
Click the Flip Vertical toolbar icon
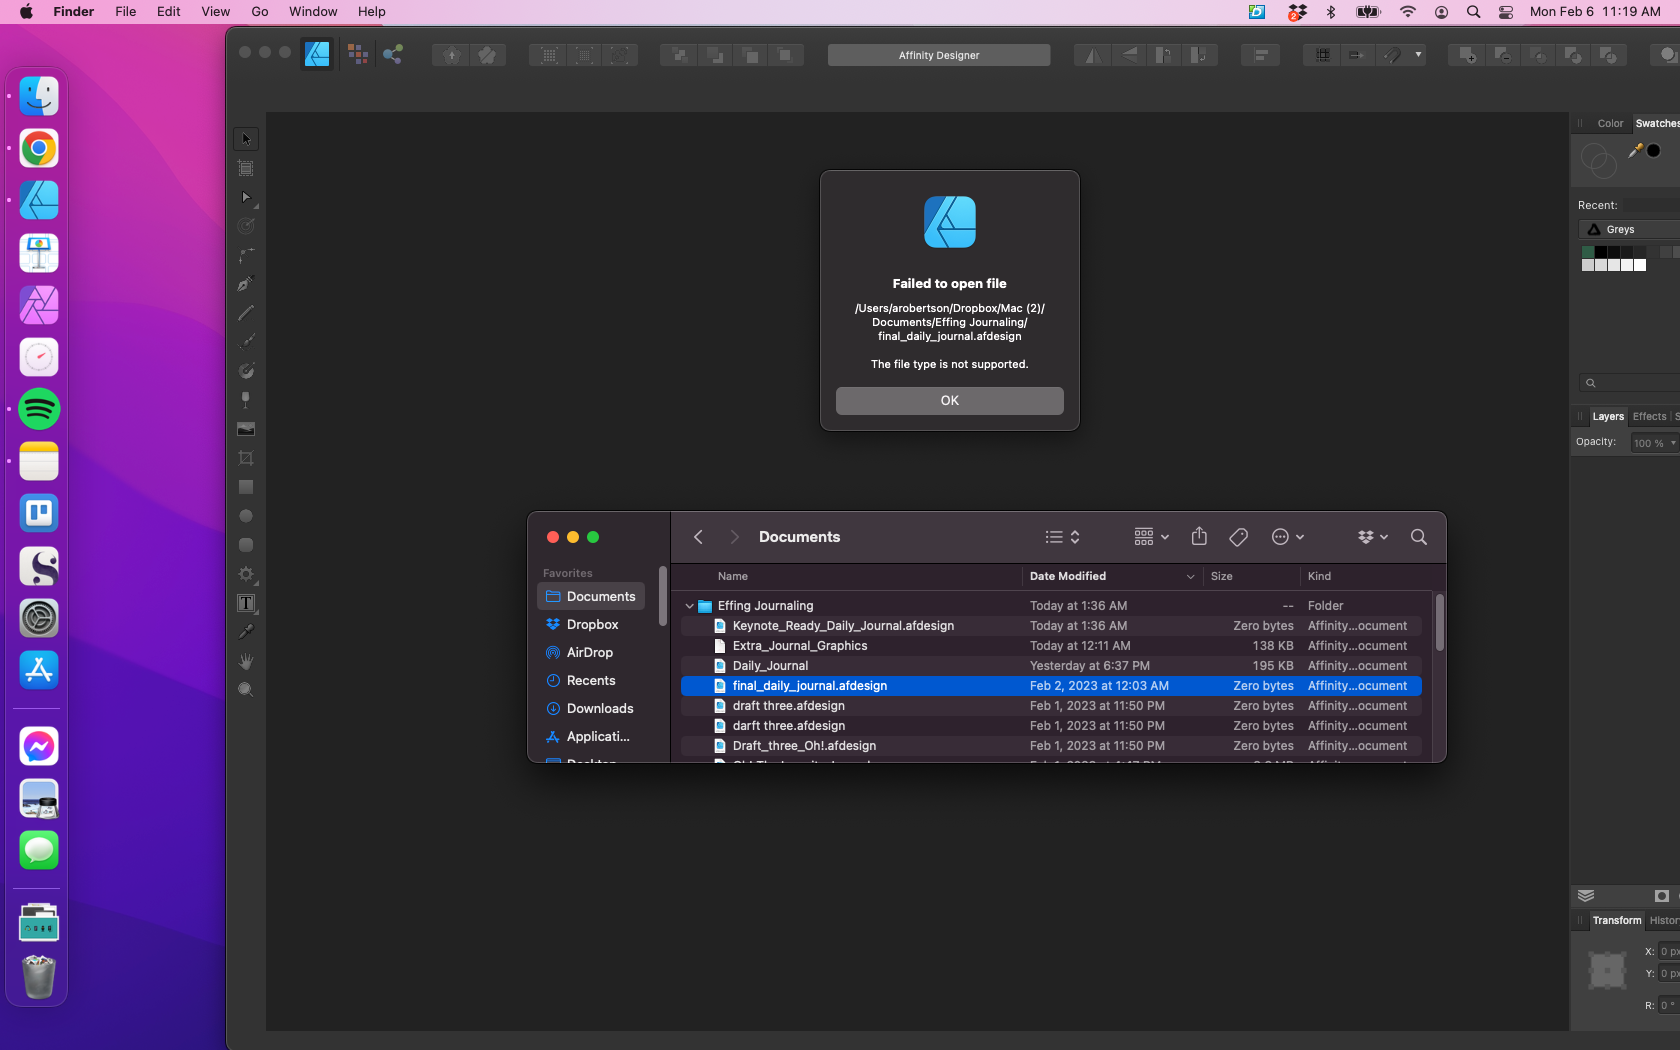coord(1129,55)
